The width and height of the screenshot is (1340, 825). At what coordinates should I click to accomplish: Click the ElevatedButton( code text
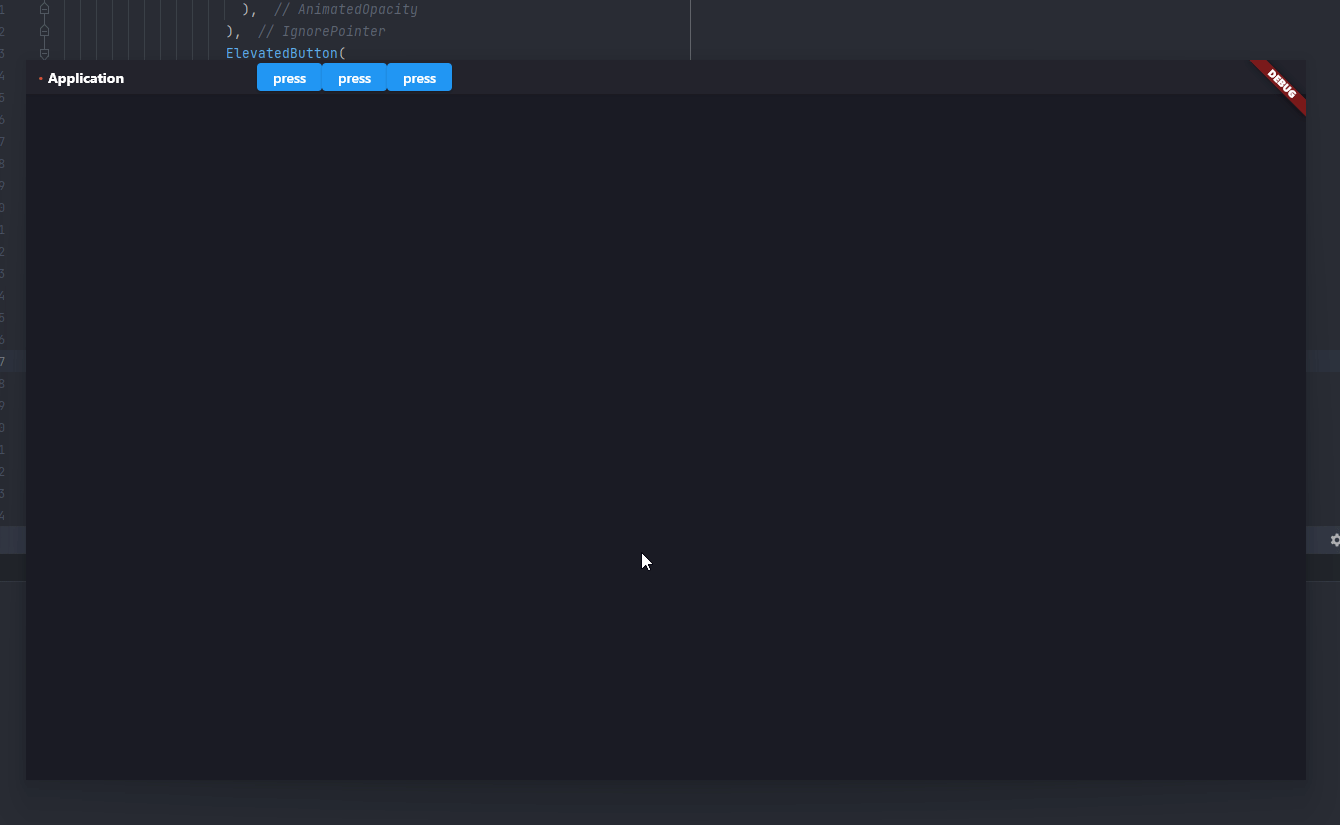point(284,52)
